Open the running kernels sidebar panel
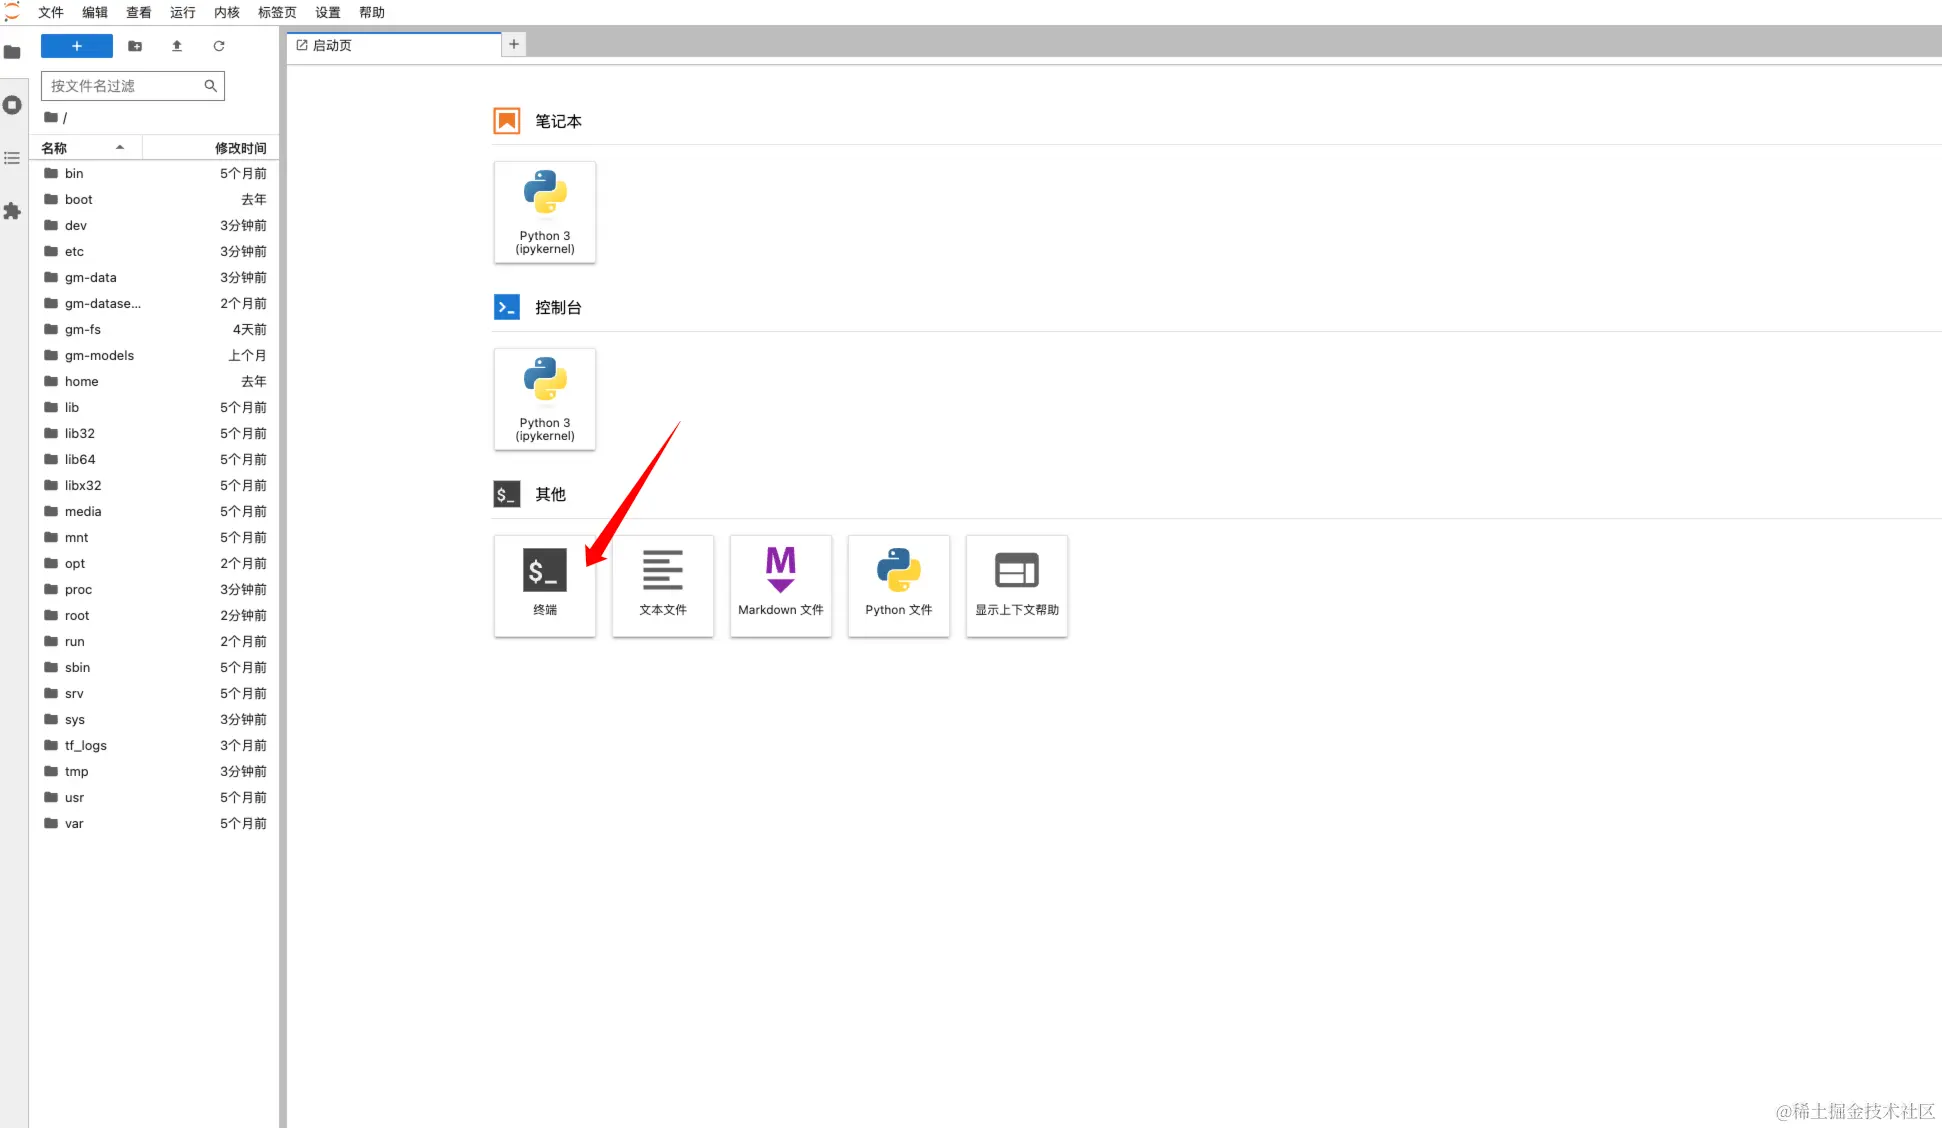 click(x=12, y=105)
